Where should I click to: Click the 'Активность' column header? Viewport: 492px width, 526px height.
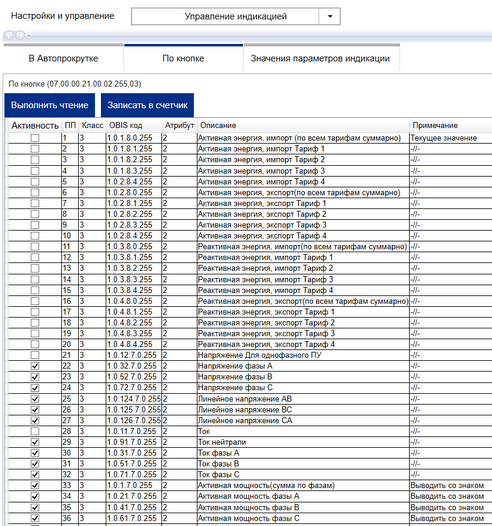point(35,125)
